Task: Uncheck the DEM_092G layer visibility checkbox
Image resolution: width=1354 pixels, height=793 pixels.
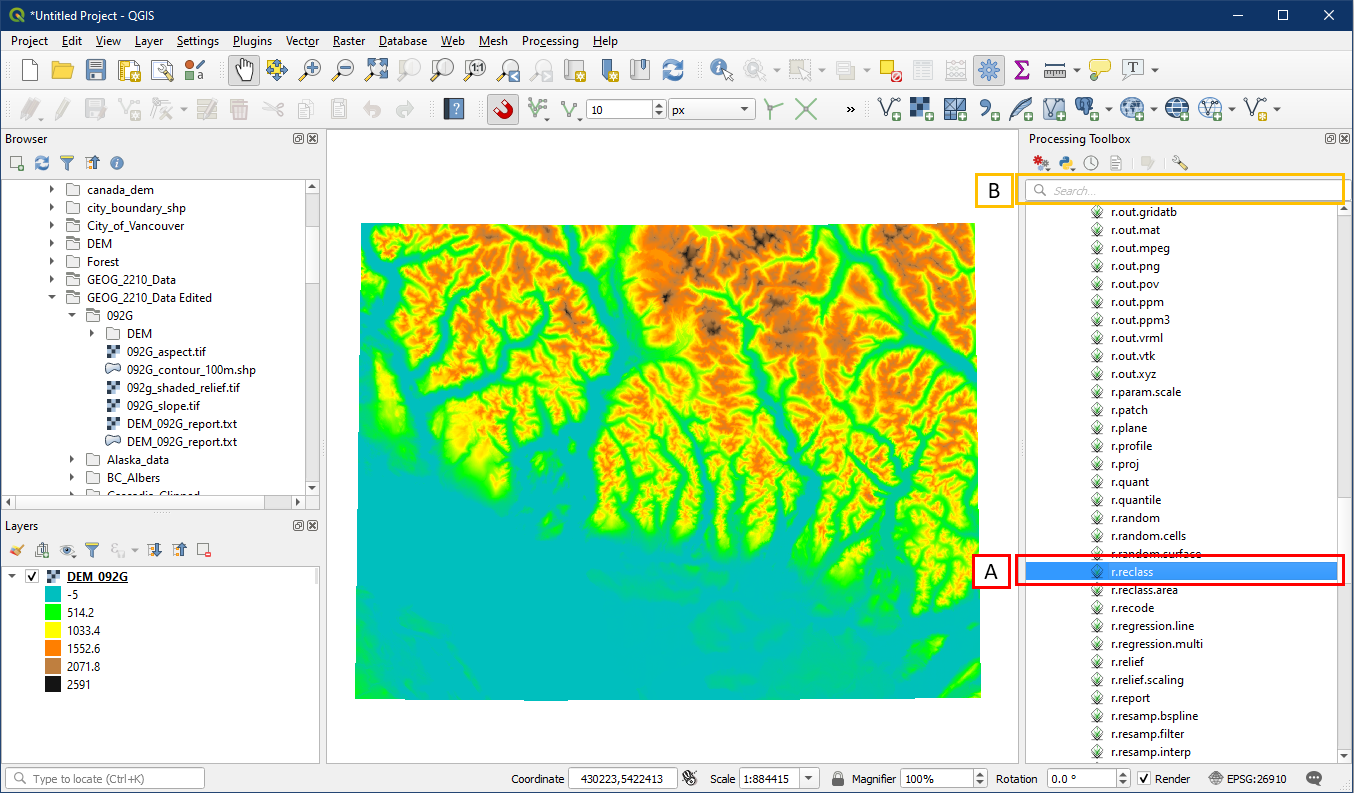Action: (32, 577)
